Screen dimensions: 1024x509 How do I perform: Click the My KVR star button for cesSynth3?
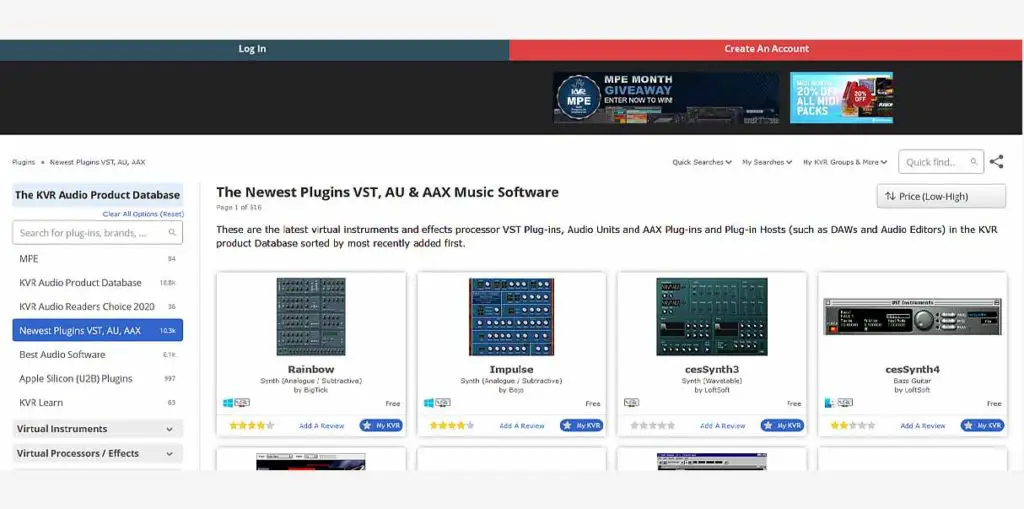(782, 425)
